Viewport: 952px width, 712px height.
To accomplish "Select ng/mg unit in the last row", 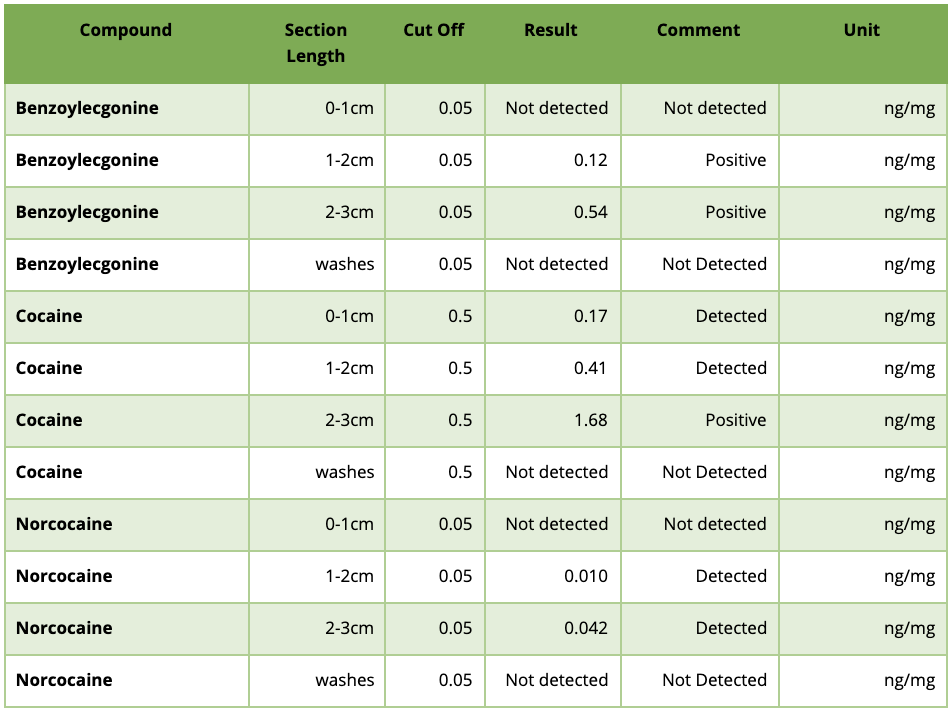I will 910,680.
